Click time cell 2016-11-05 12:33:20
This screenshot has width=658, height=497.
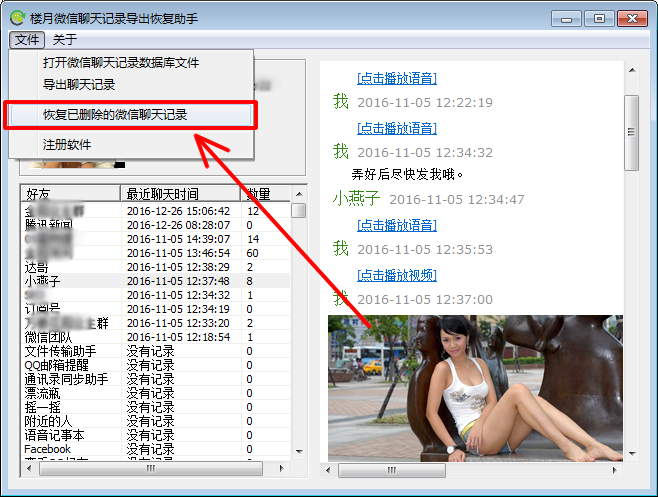pos(179,323)
